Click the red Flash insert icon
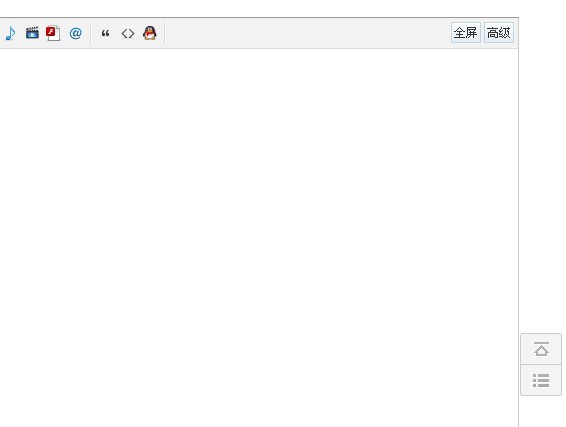The height and width of the screenshot is (427, 566). pos(53,33)
